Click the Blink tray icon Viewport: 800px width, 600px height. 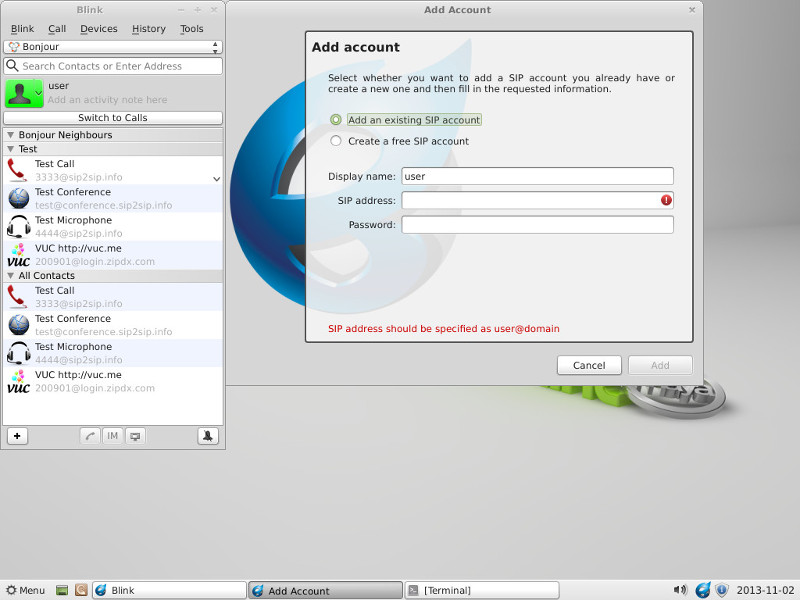(703, 590)
